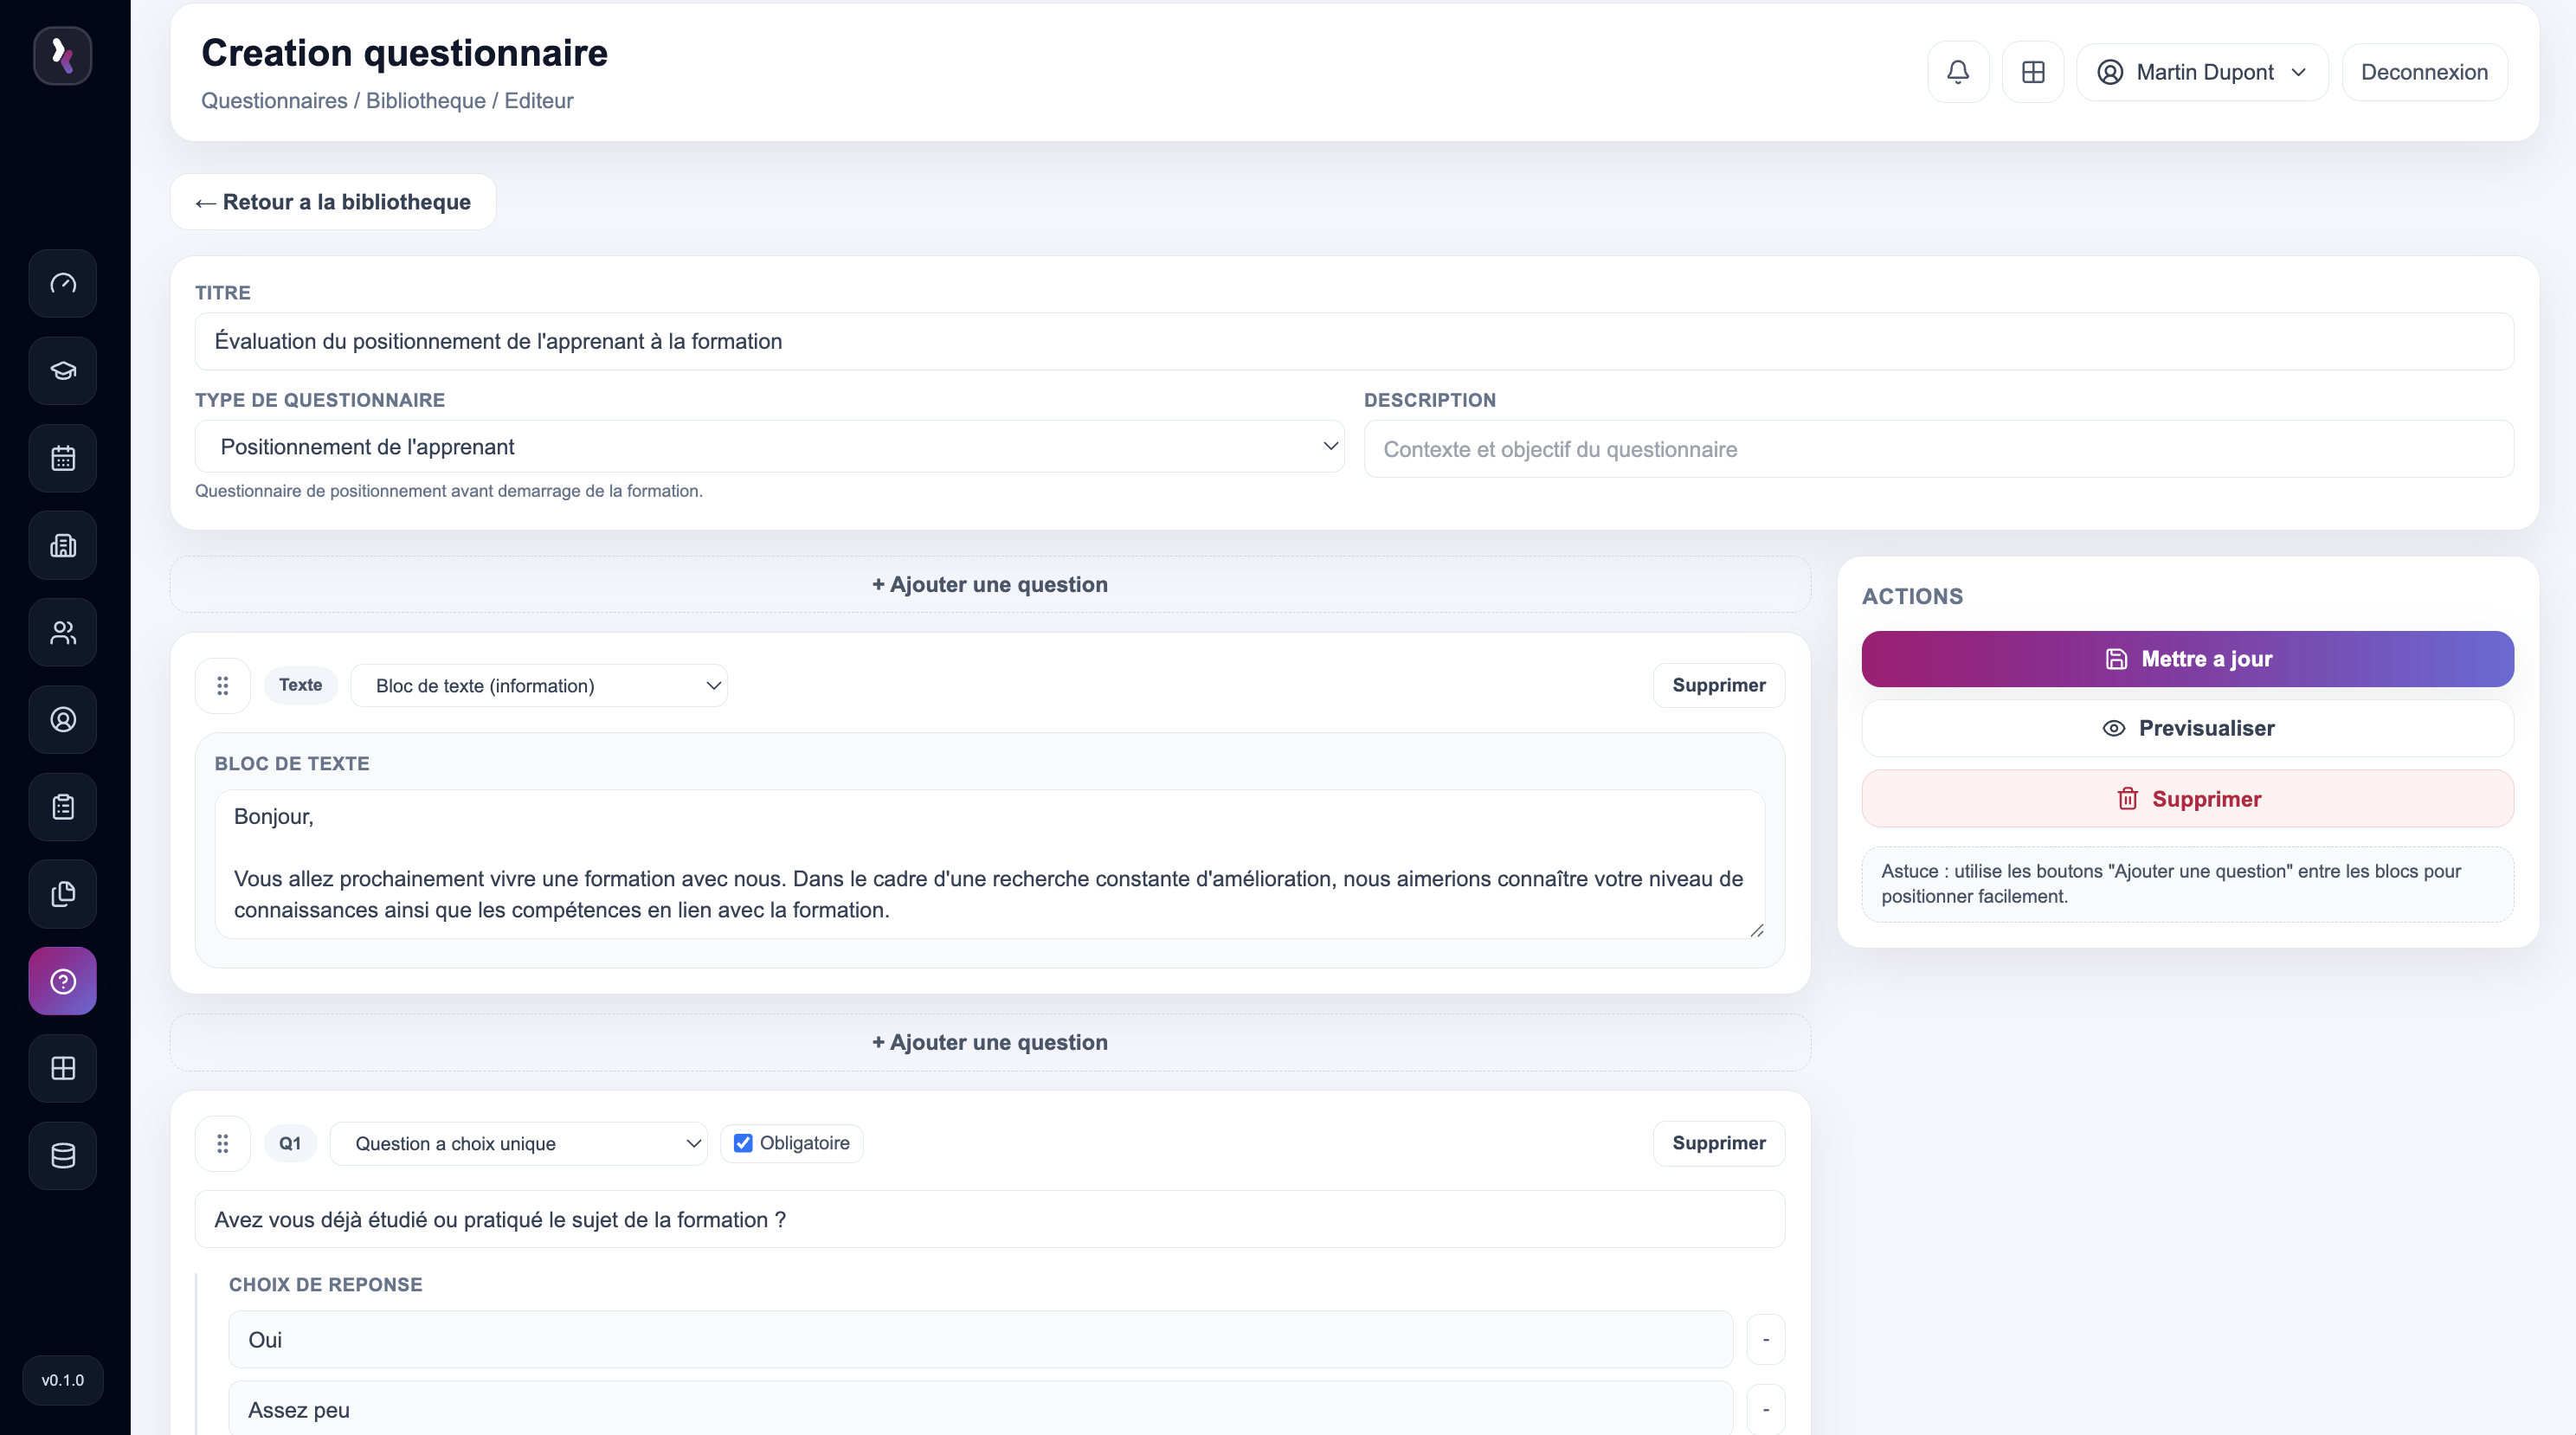2576x1435 pixels.
Task: Click the app logo icon in sidebar
Action: pos(62,55)
